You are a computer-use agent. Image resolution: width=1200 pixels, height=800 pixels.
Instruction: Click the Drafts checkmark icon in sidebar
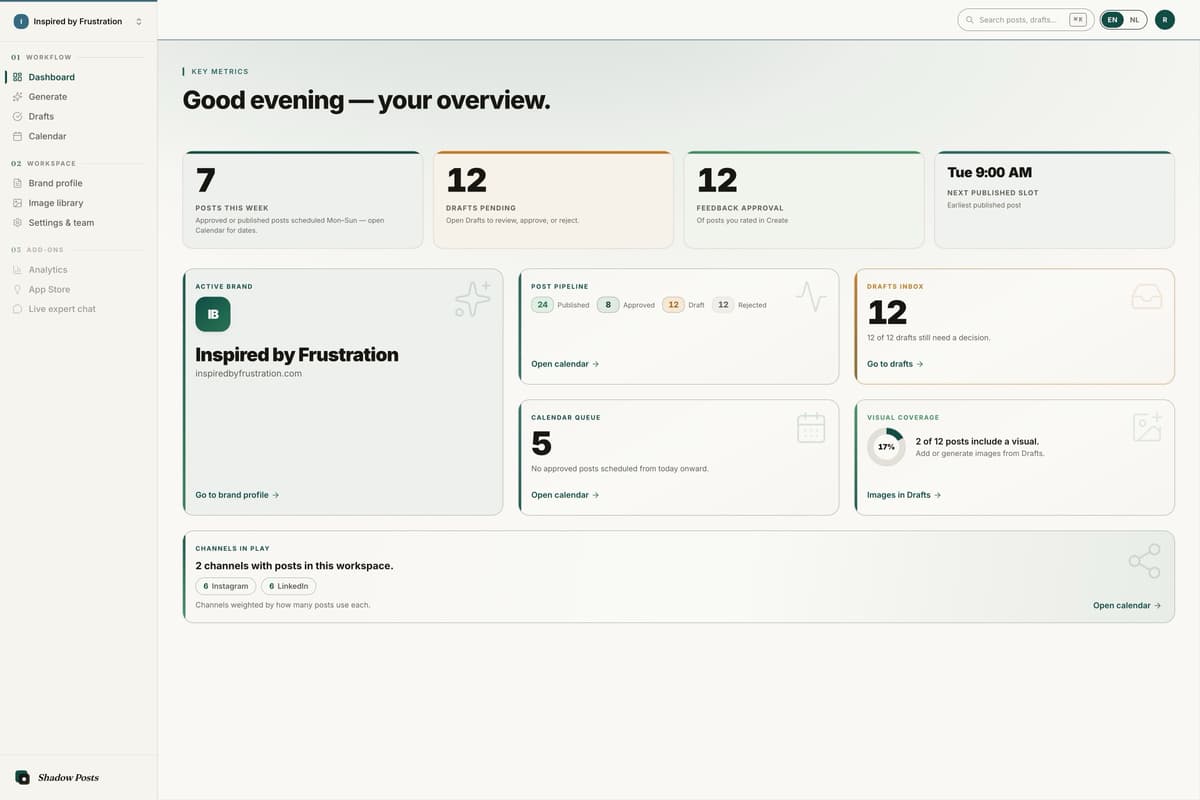[17, 116]
